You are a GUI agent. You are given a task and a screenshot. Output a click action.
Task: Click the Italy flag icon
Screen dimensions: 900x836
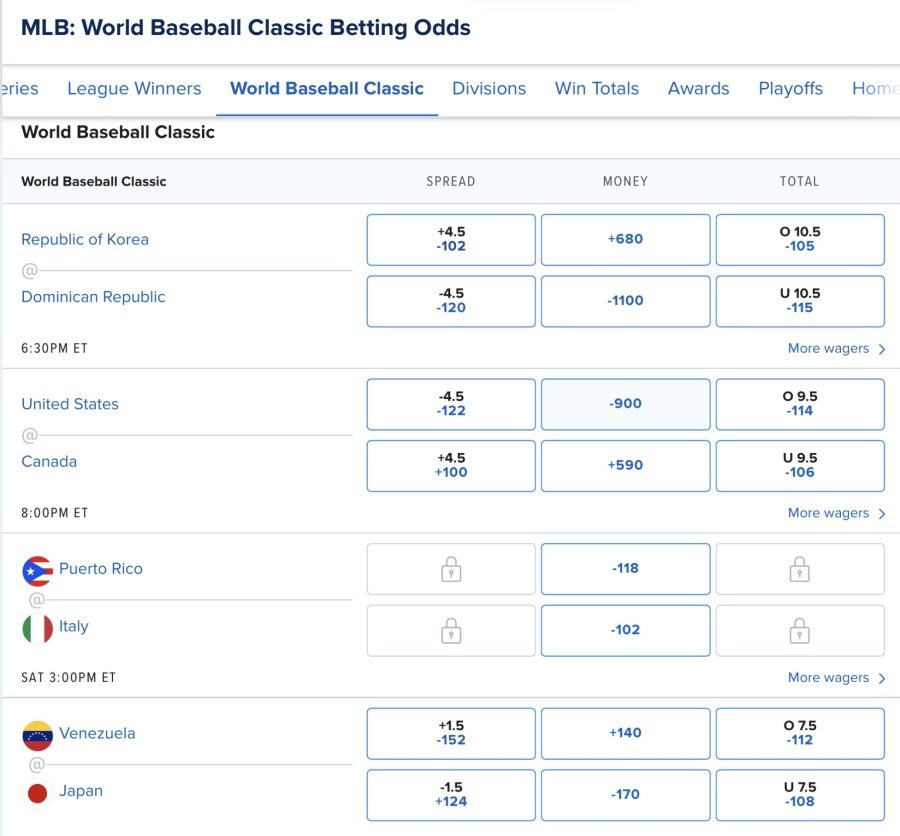coord(37,628)
